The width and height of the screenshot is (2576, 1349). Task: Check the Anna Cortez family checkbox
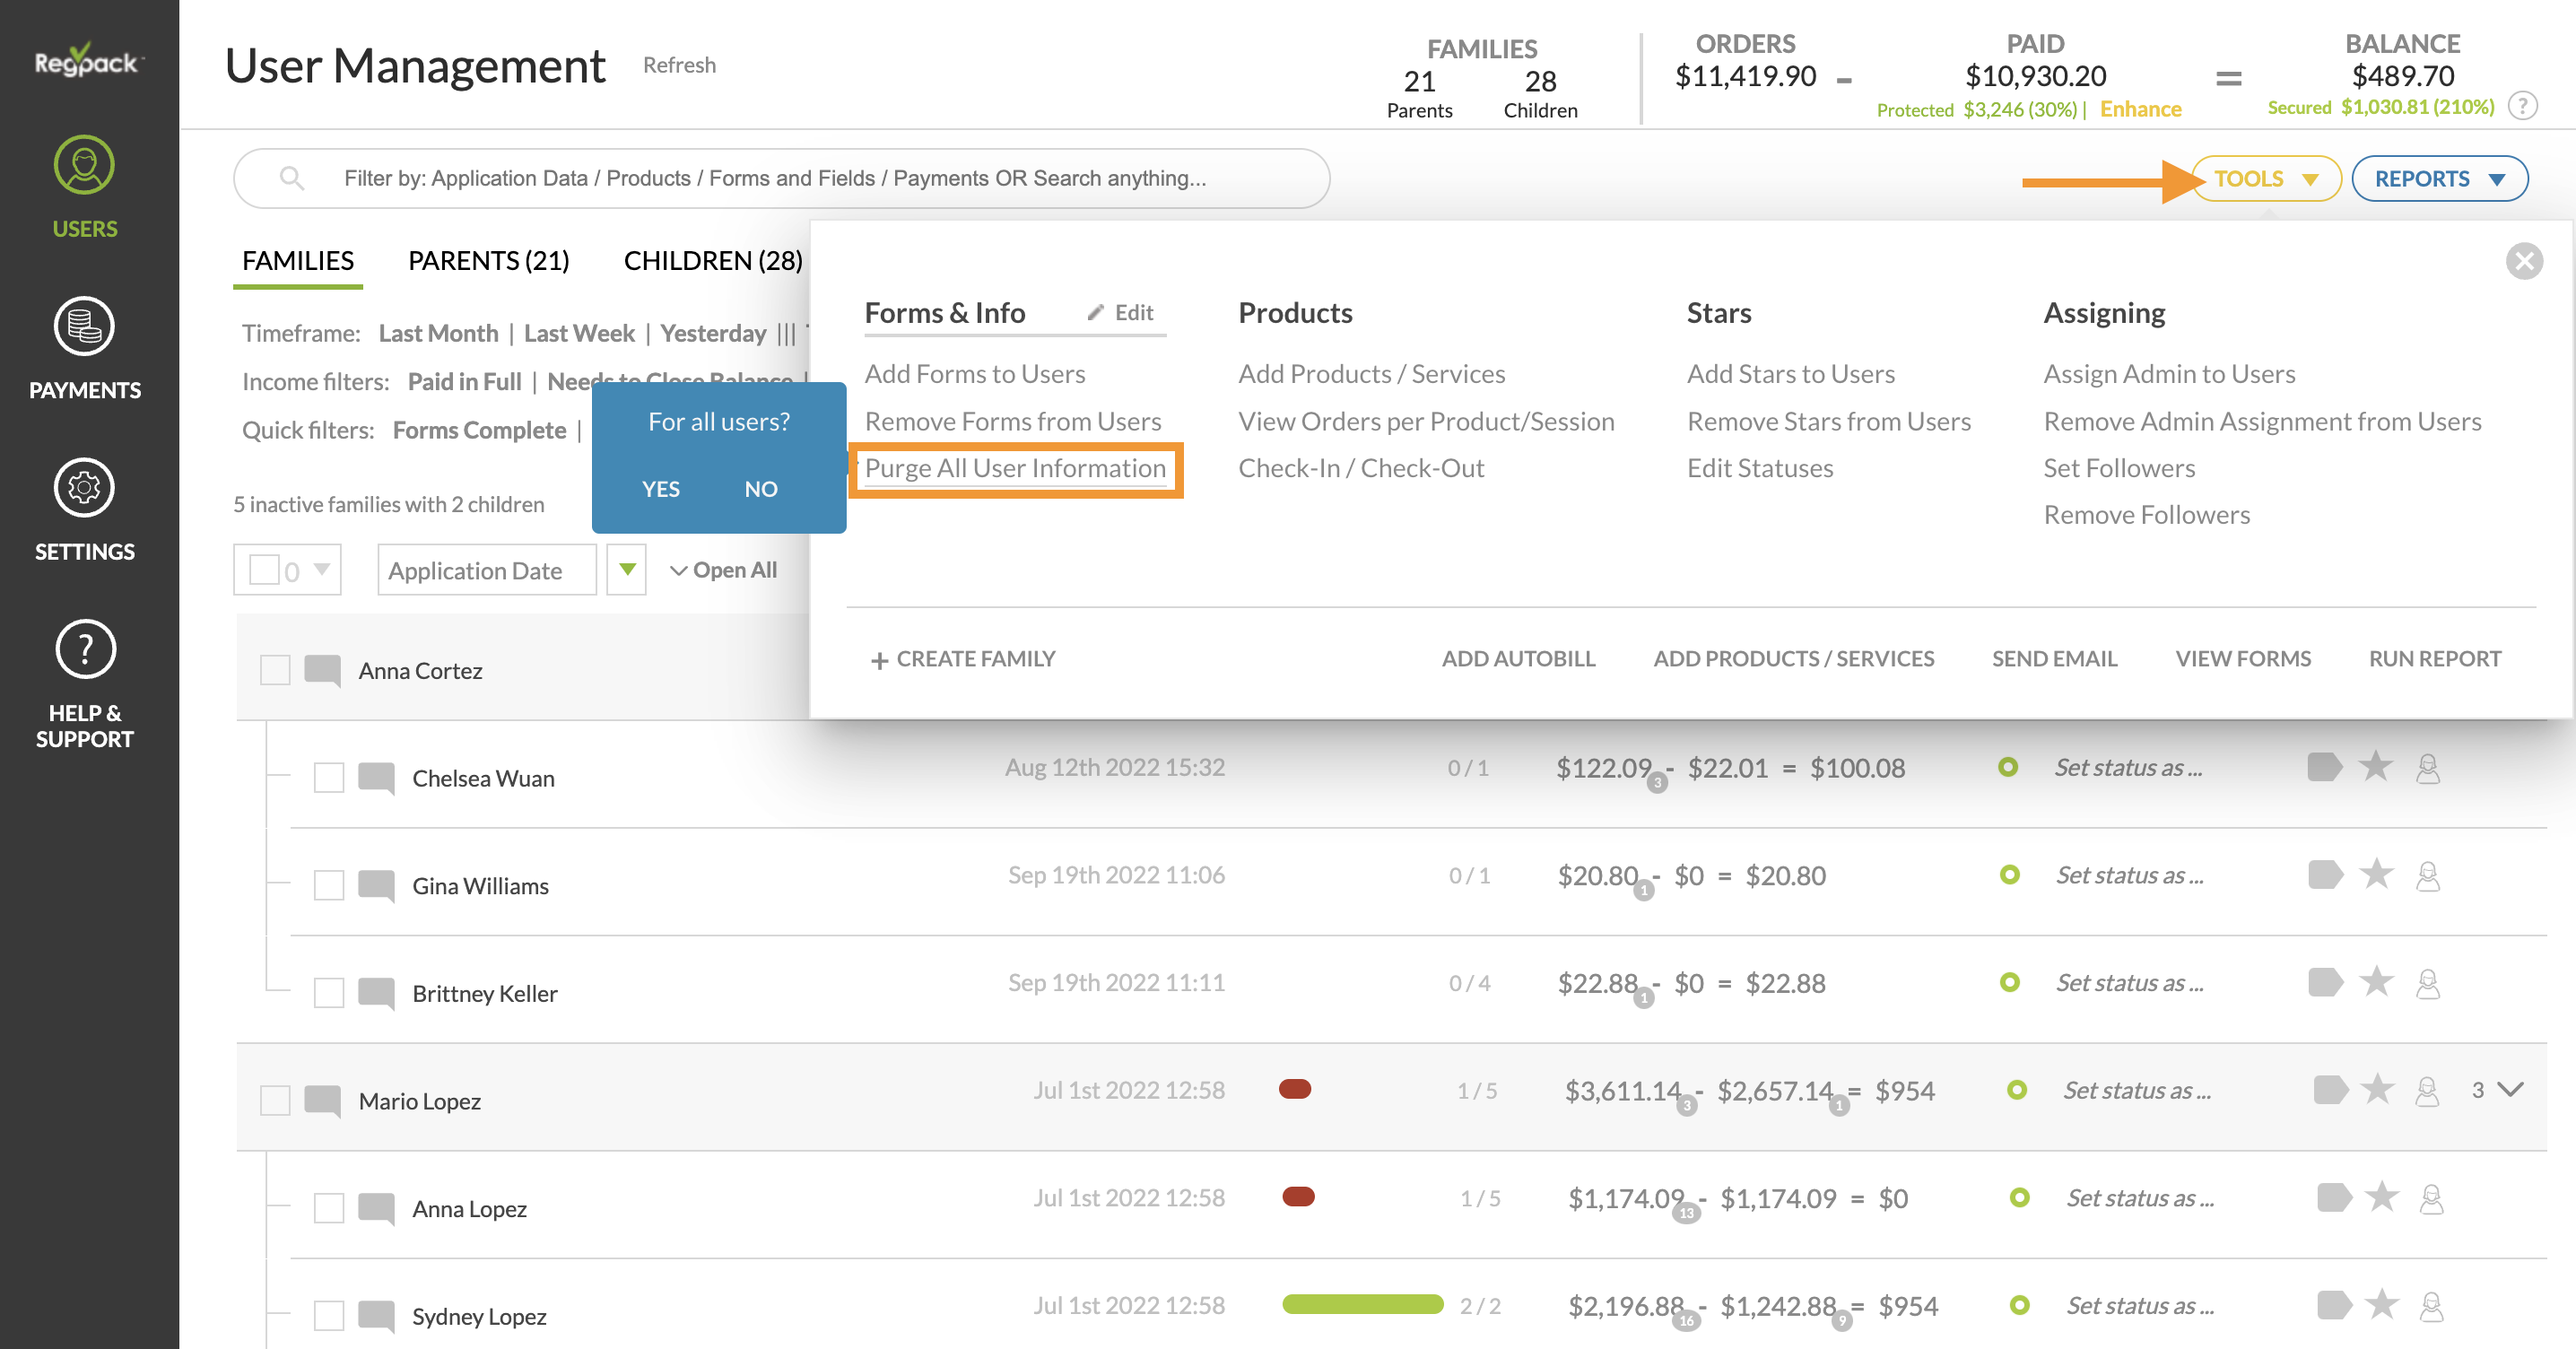[275, 669]
